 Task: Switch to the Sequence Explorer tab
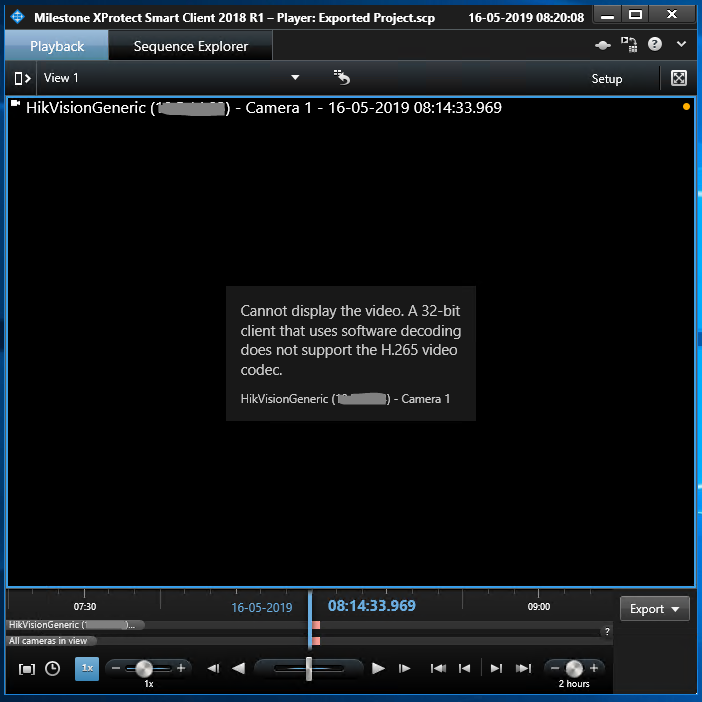click(x=190, y=46)
